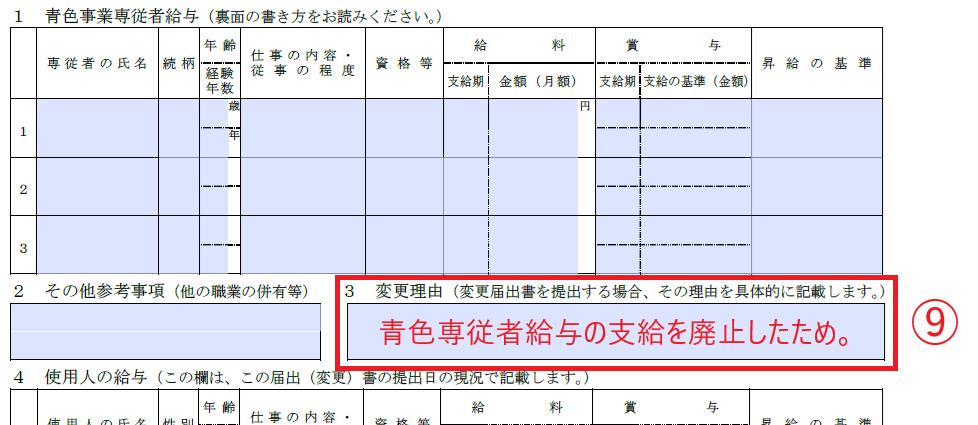Focus row 2 仕事の内容 field
Screen dimensions: 978x425
click(x=303, y=186)
